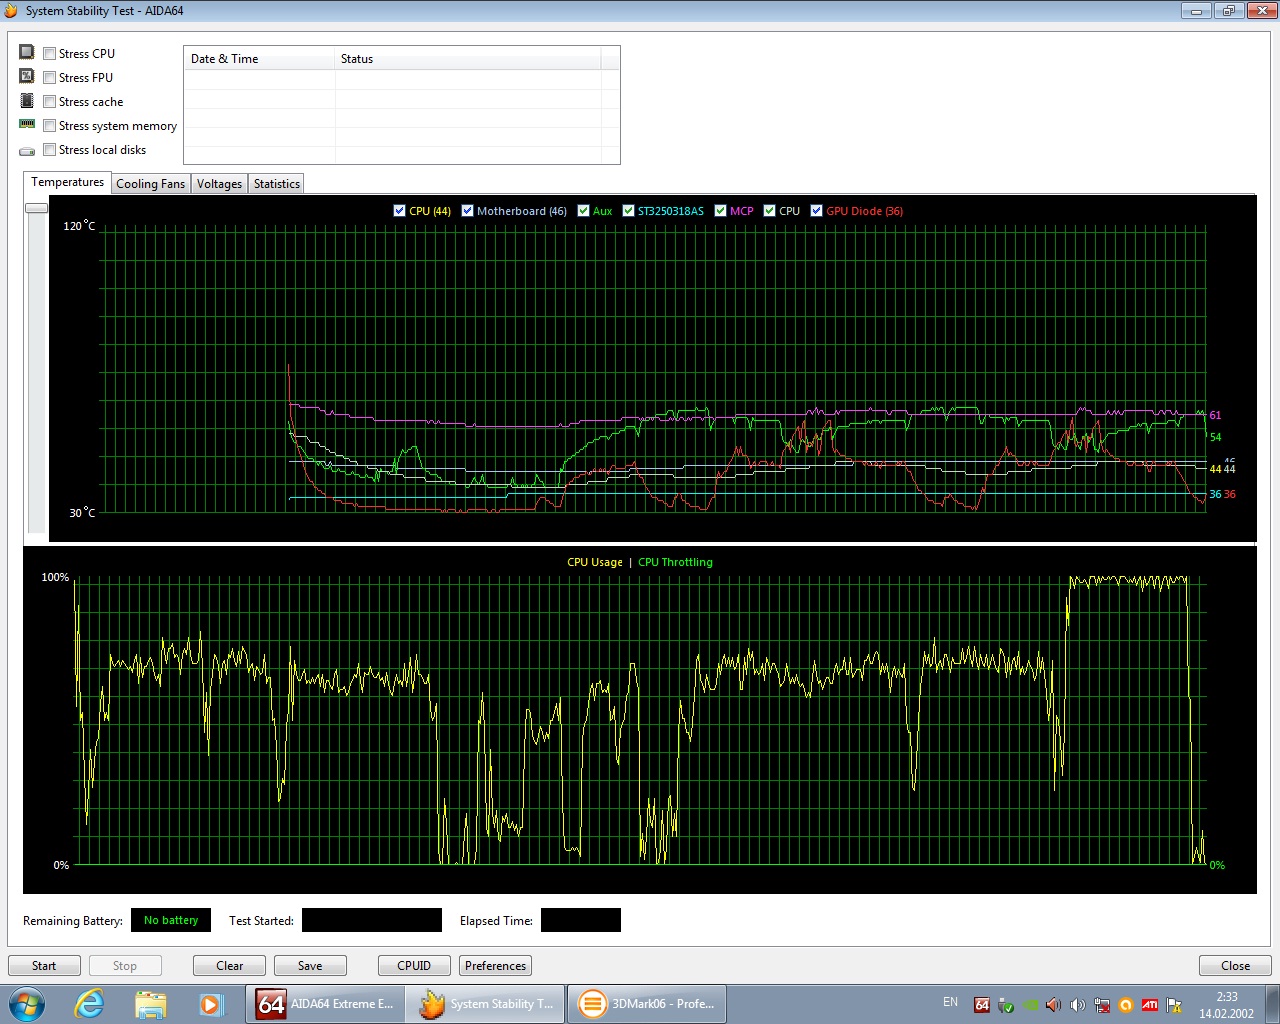Image resolution: width=1280 pixels, height=1024 pixels.
Task: Click the flame icon in the window title bar
Action: click(x=11, y=11)
